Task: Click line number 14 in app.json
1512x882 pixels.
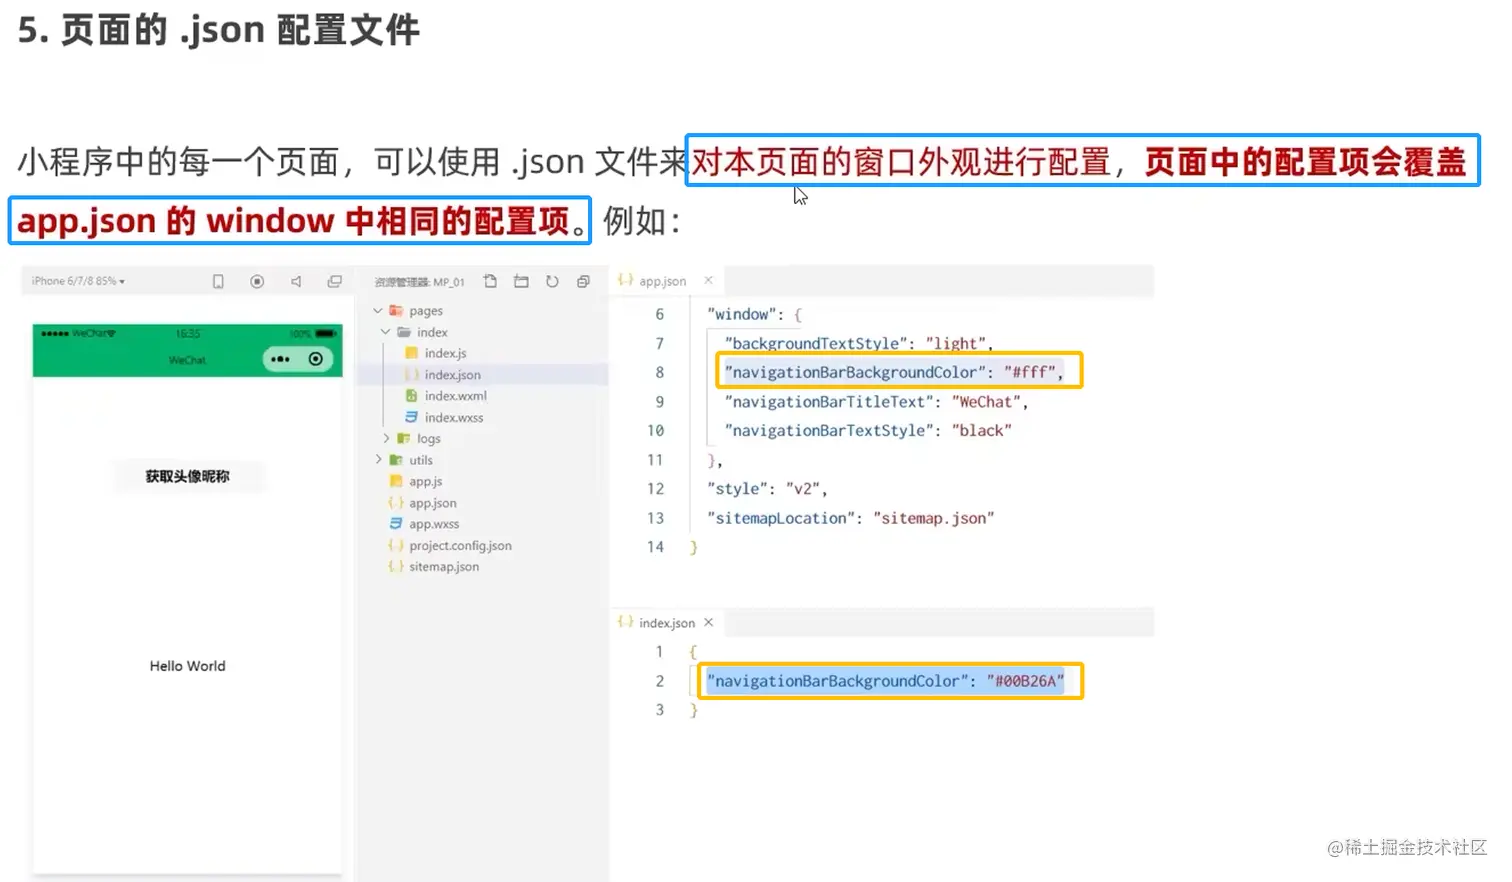Action: pos(655,547)
